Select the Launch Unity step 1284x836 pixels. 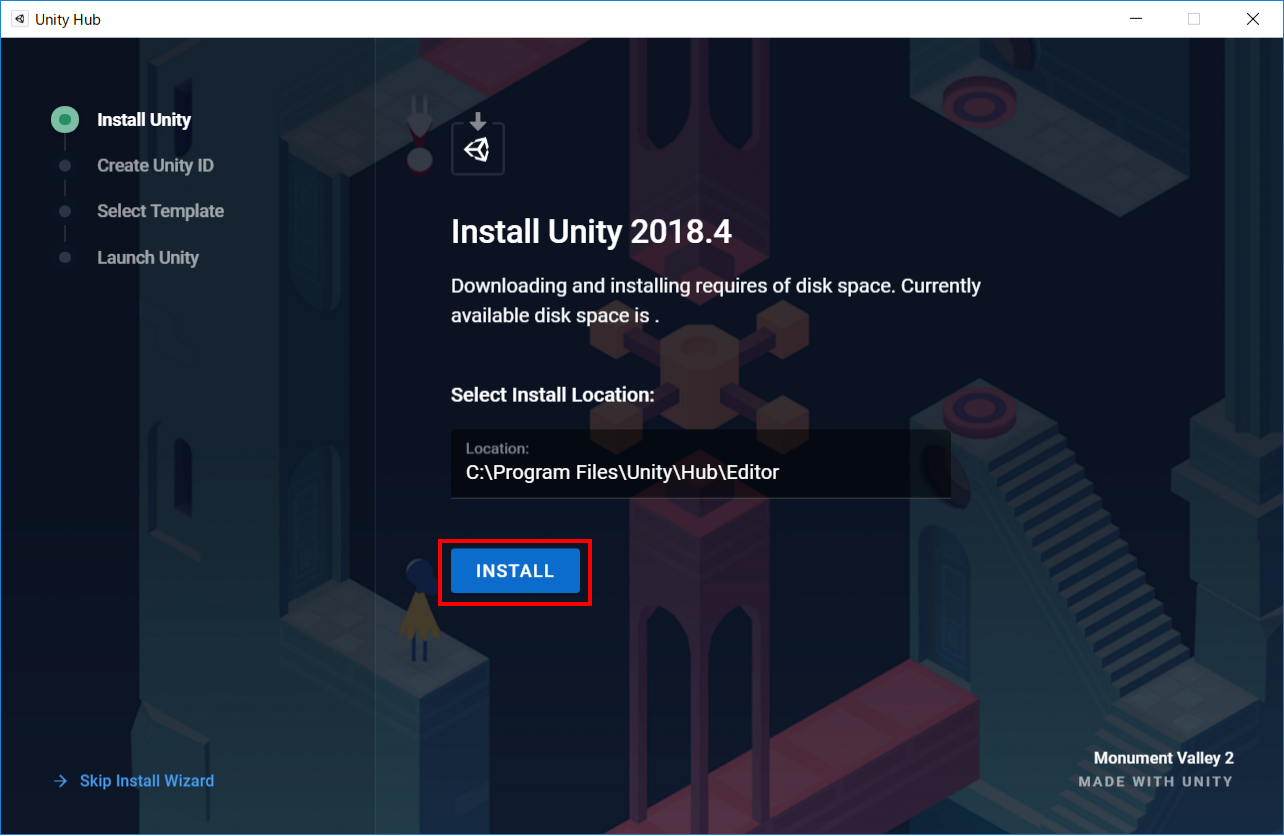[148, 258]
